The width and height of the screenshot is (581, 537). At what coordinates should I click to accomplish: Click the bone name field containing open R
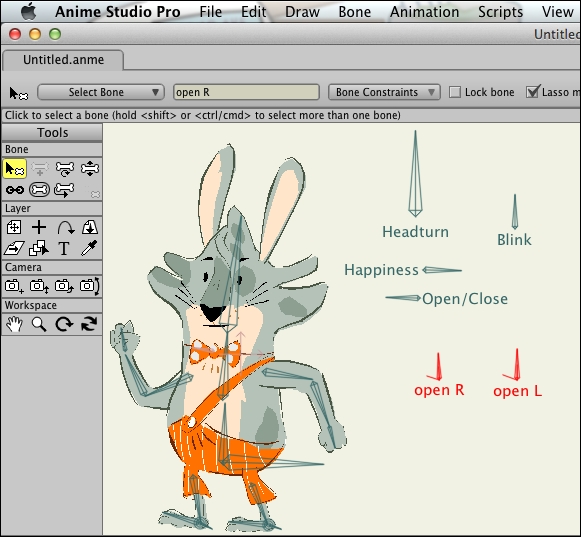(246, 92)
